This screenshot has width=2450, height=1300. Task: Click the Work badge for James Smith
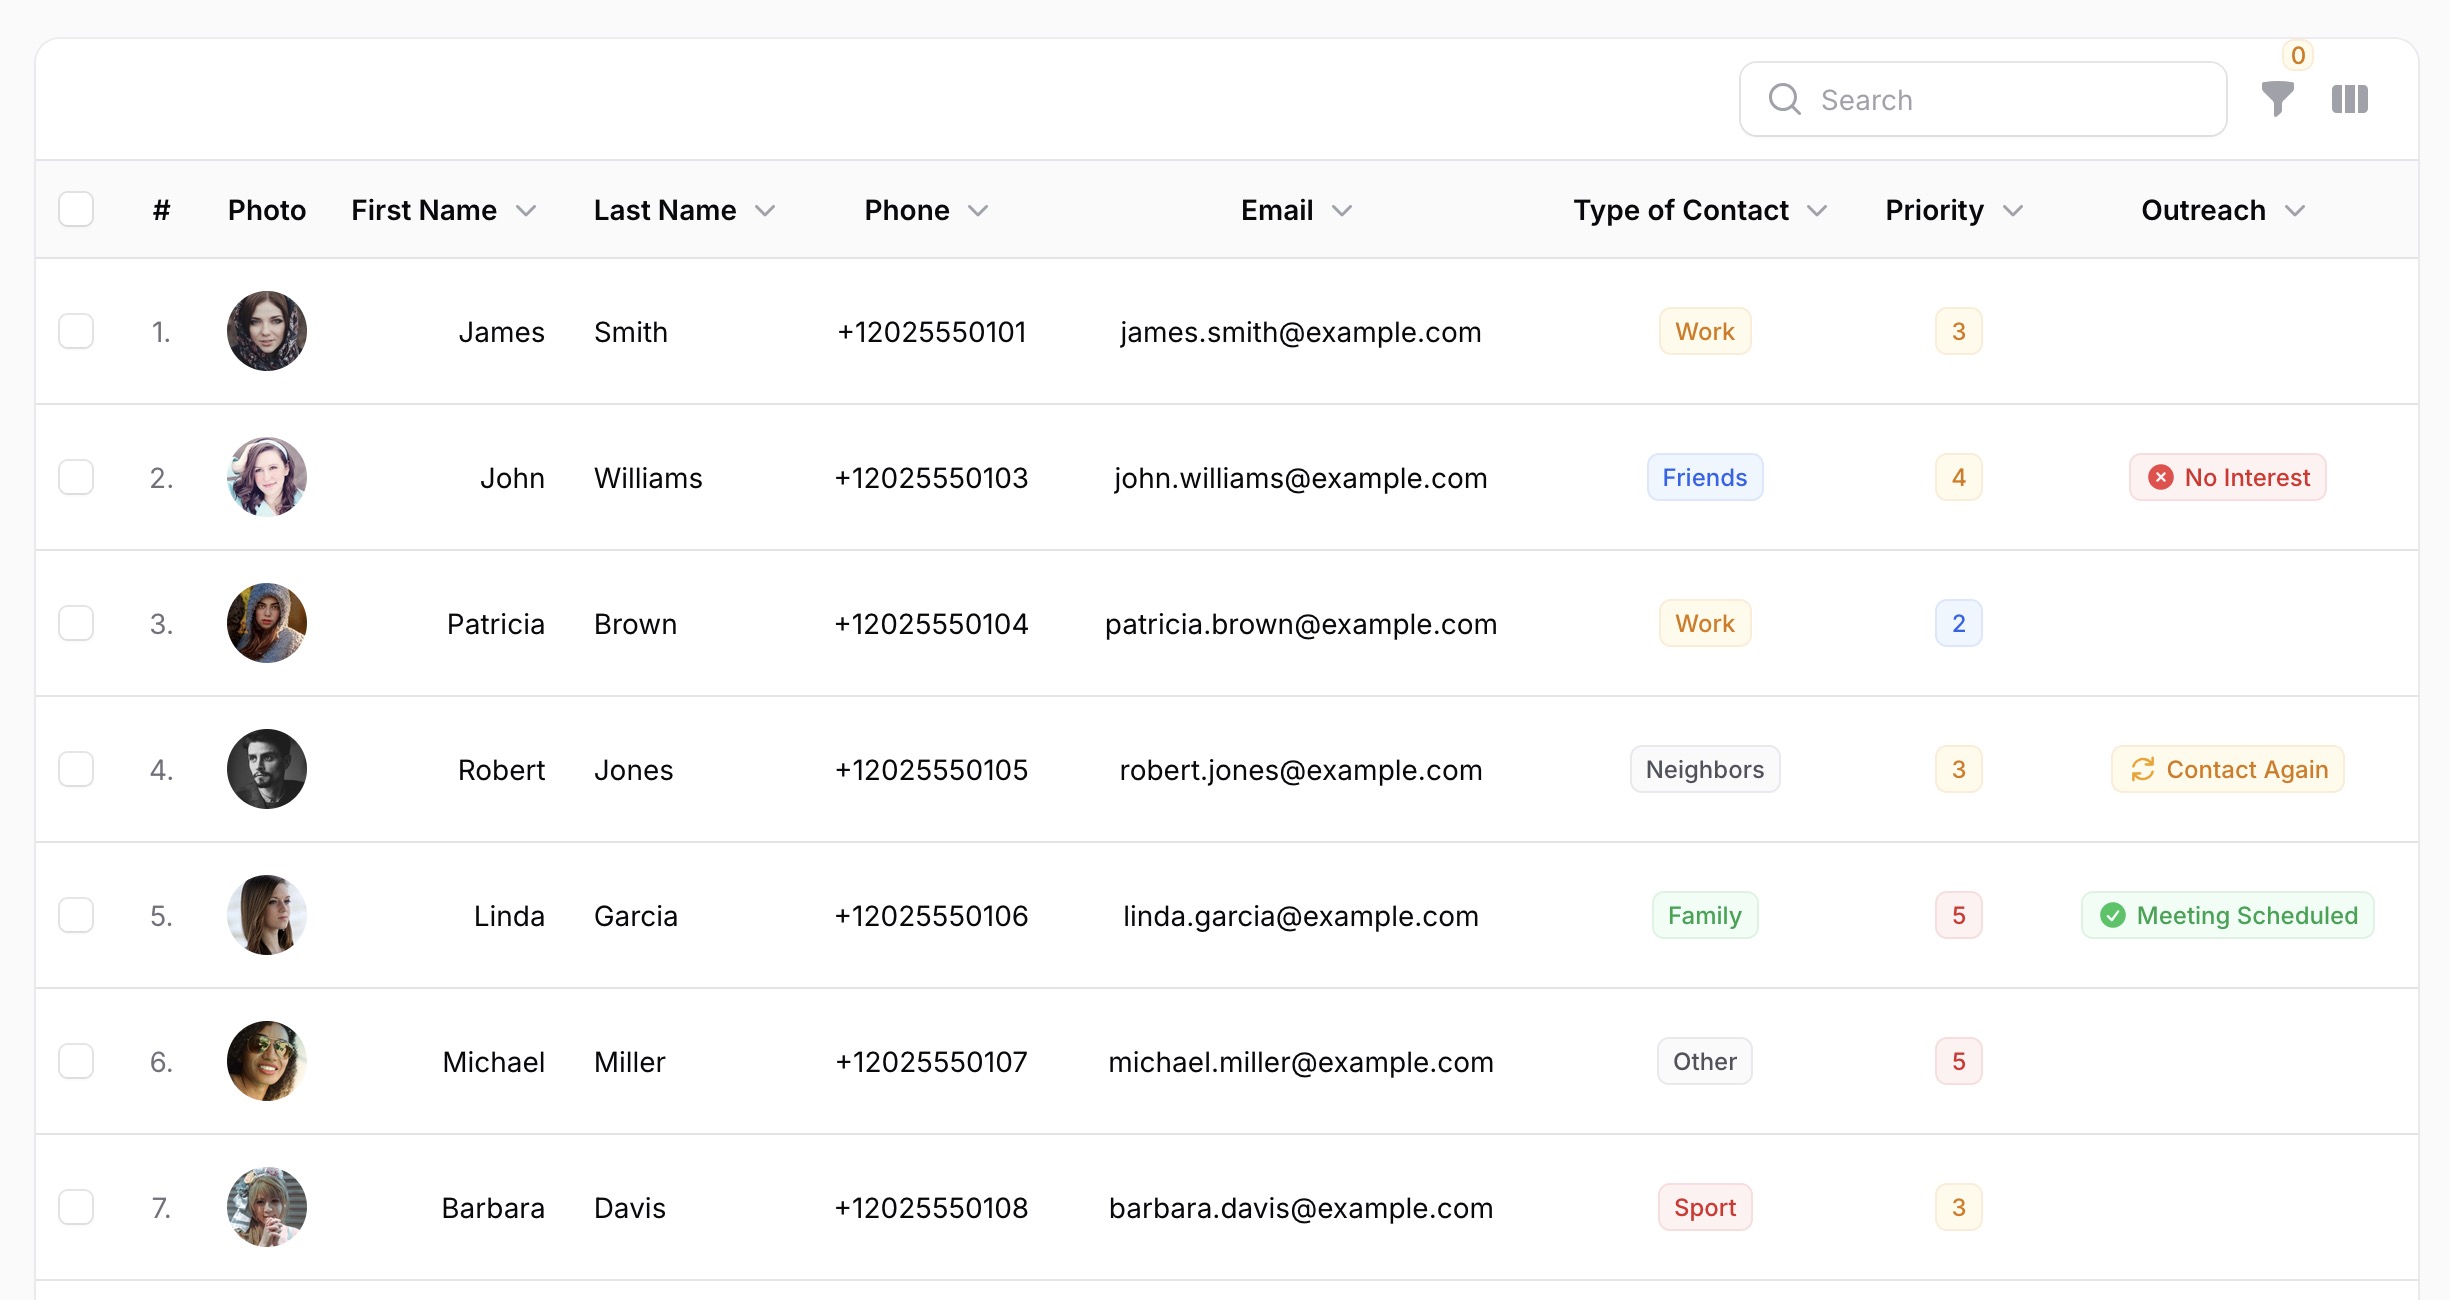[x=1704, y=331]
